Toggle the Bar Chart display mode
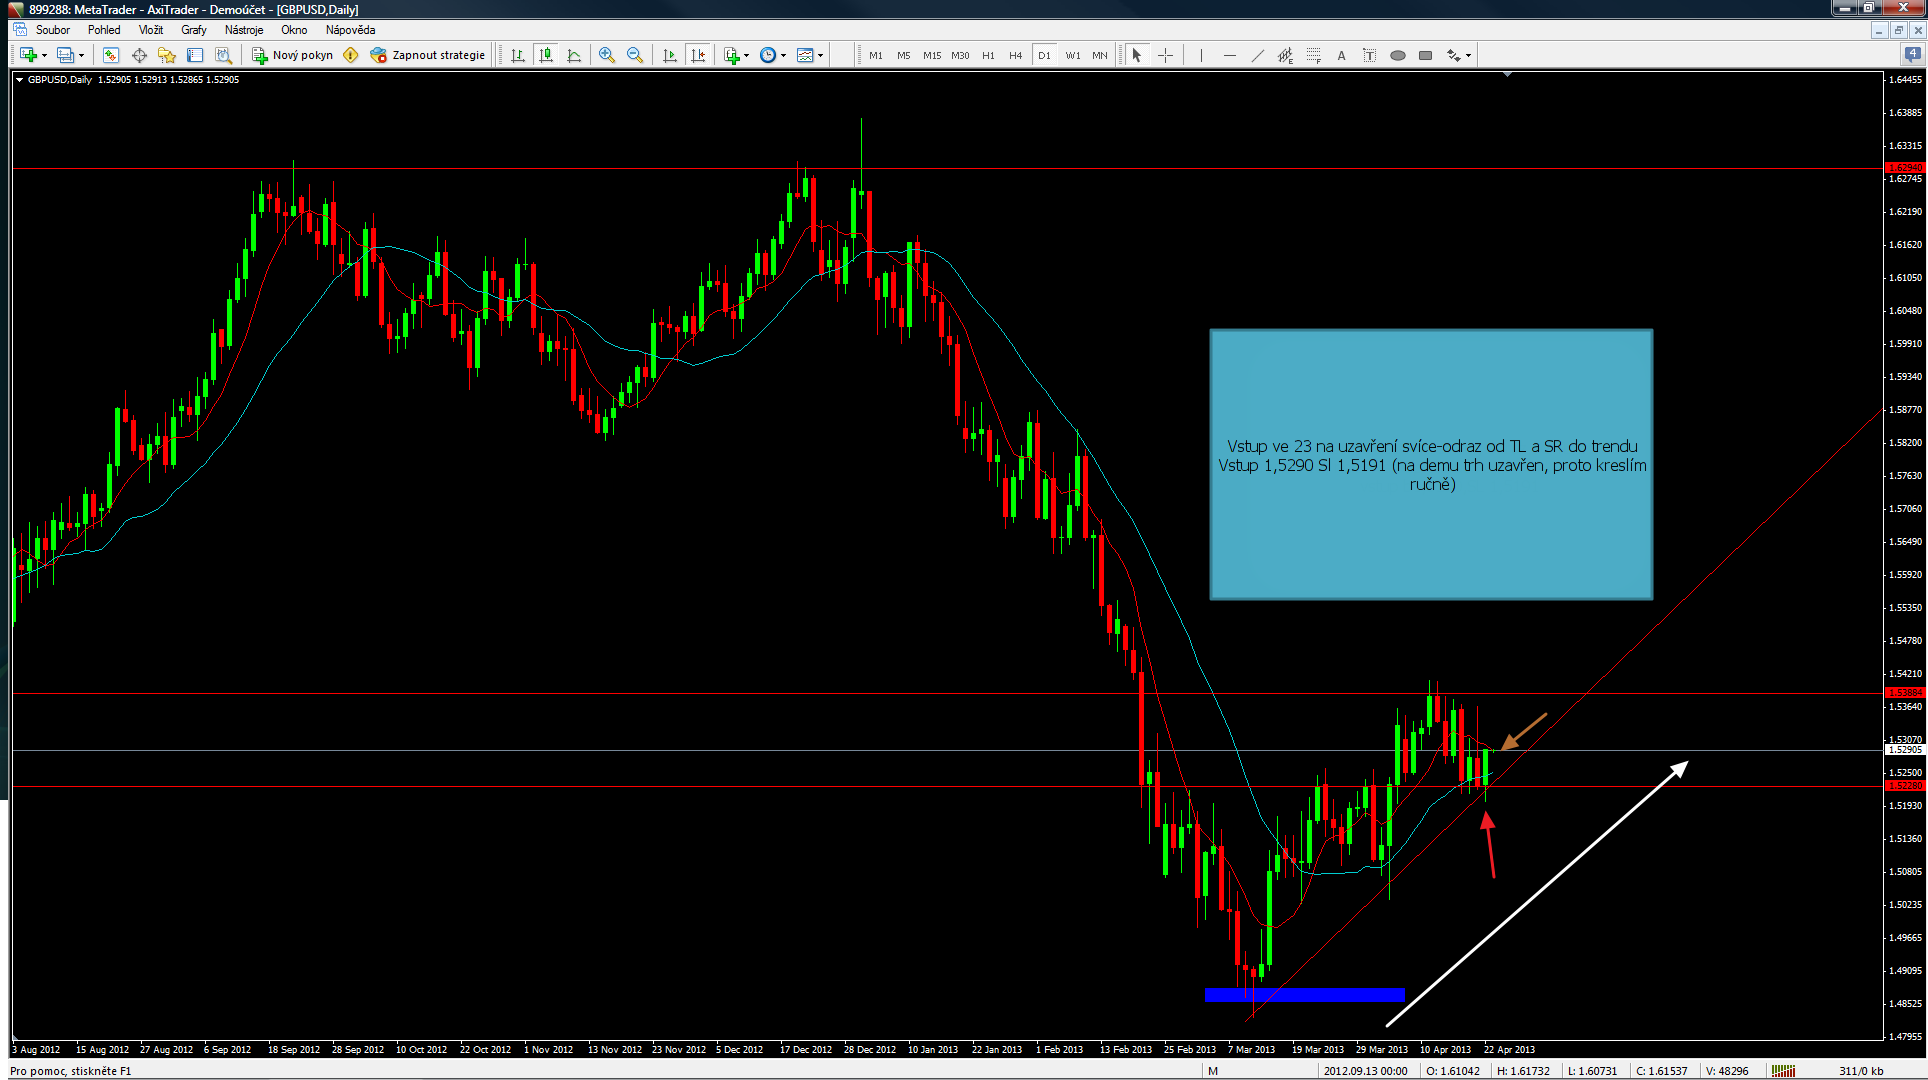This screenshot has height=1080, width=1928. click(x=517, y=55)
